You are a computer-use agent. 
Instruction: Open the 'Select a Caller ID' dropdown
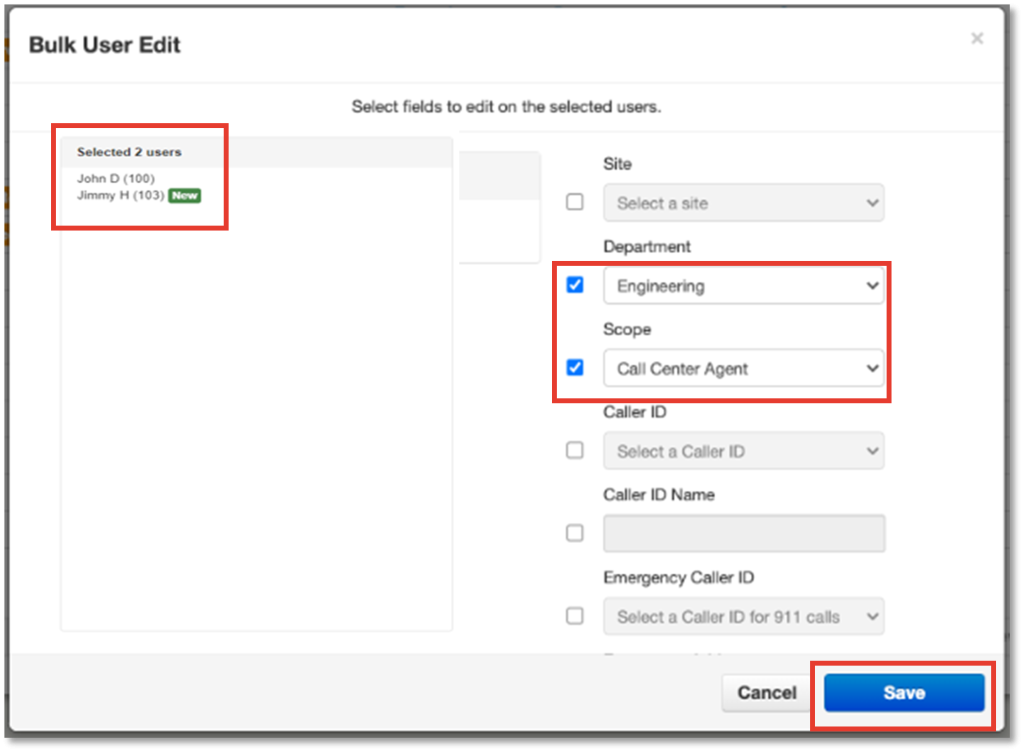[x=743, y=451]
